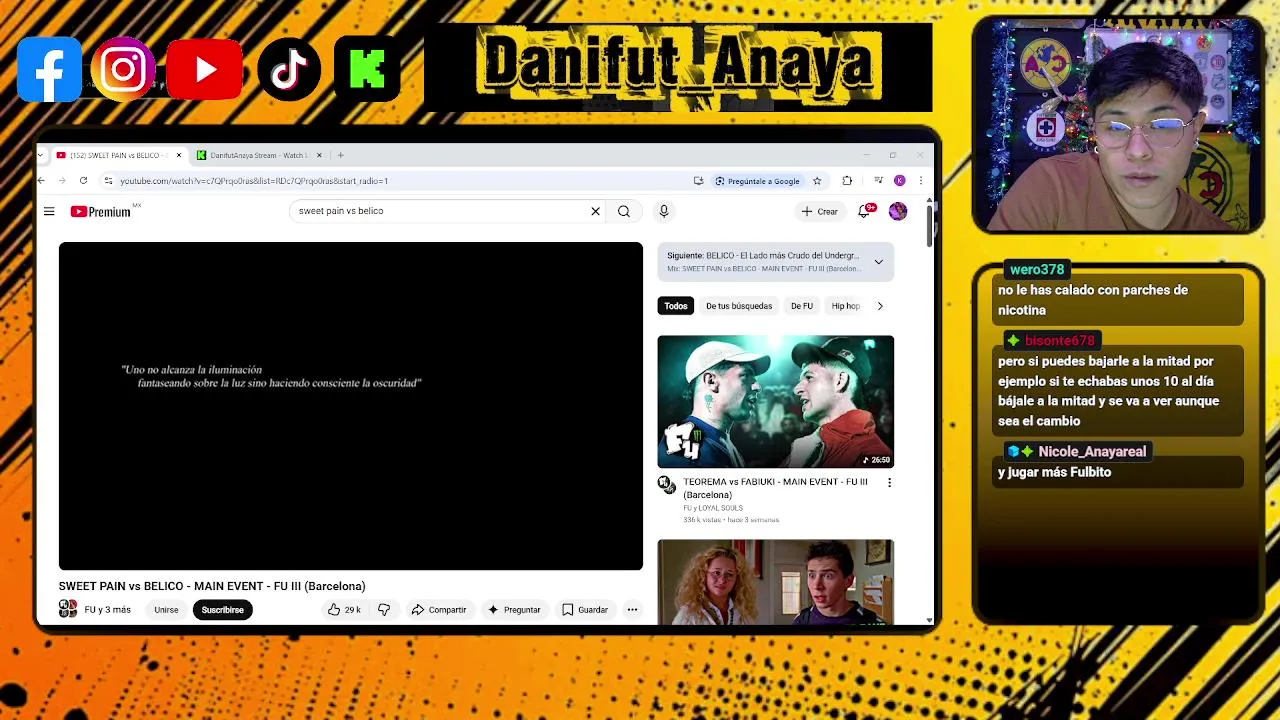
Task: Open the Kick icon in the stream overlay
Action: click(x=367, y=69)
